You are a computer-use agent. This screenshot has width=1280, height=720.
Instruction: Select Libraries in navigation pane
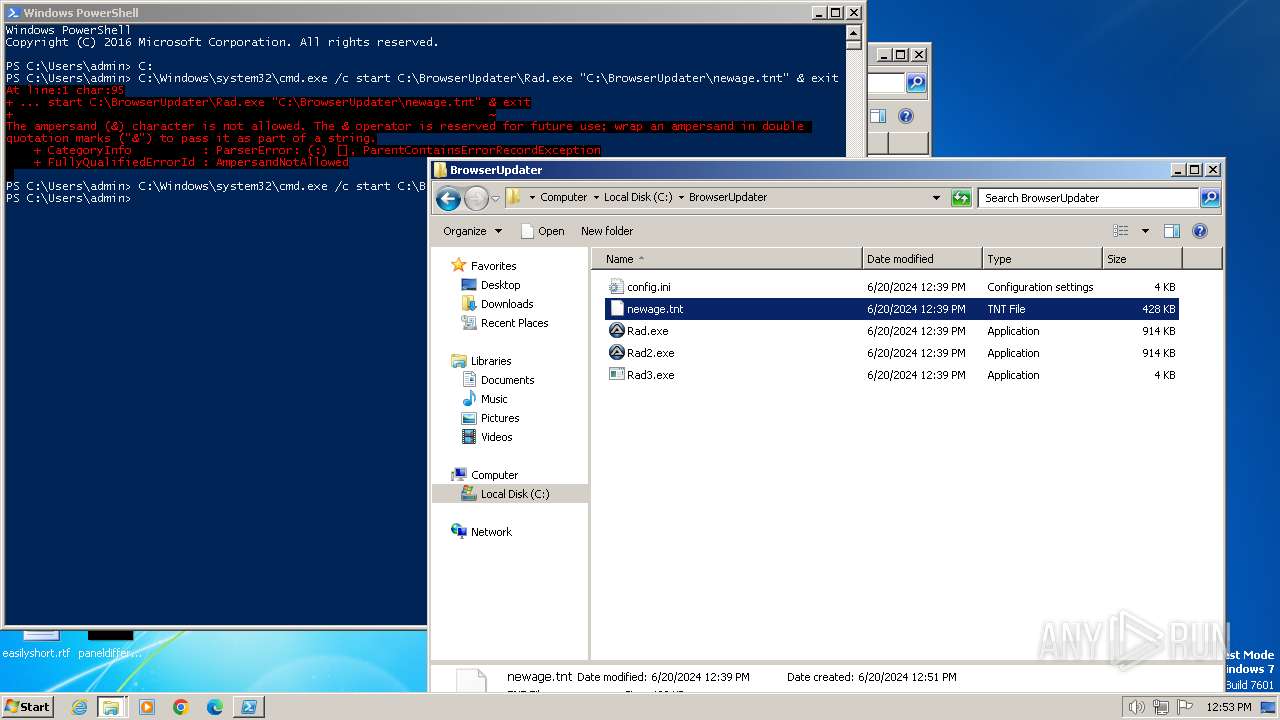click(491, 361)
